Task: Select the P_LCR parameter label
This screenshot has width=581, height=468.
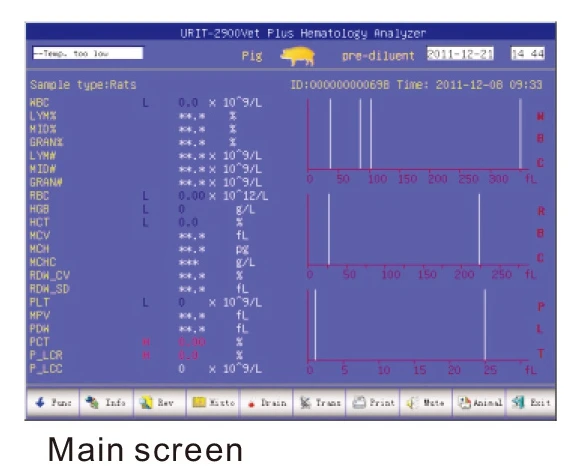Action: tap(46, 355)
